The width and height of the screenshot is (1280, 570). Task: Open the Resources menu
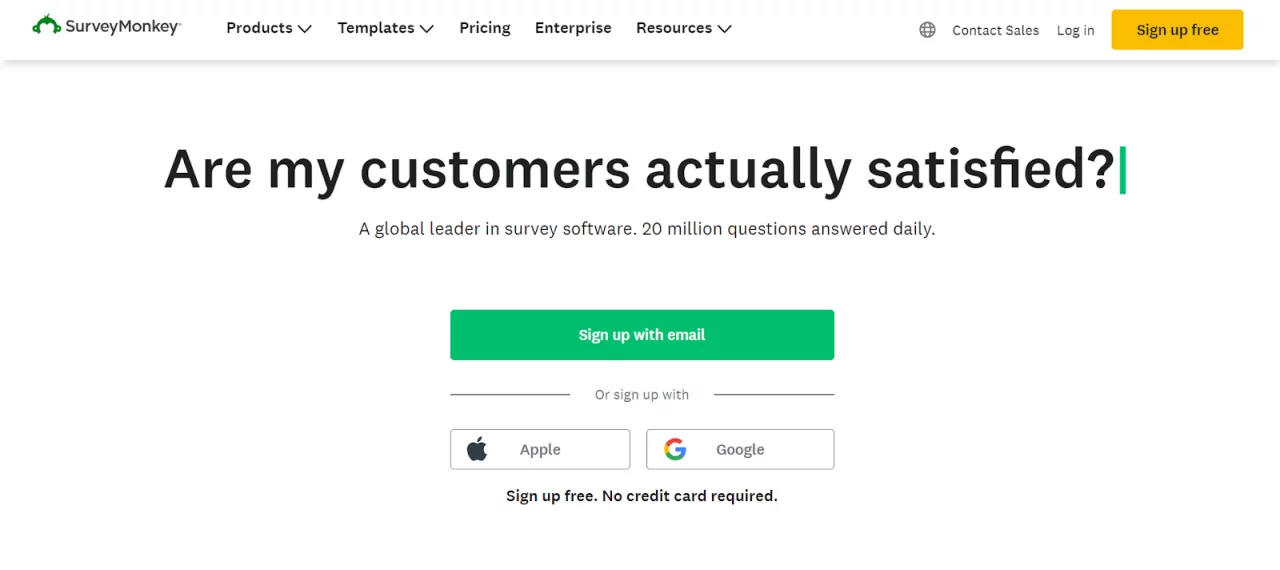tap(674, 28)
